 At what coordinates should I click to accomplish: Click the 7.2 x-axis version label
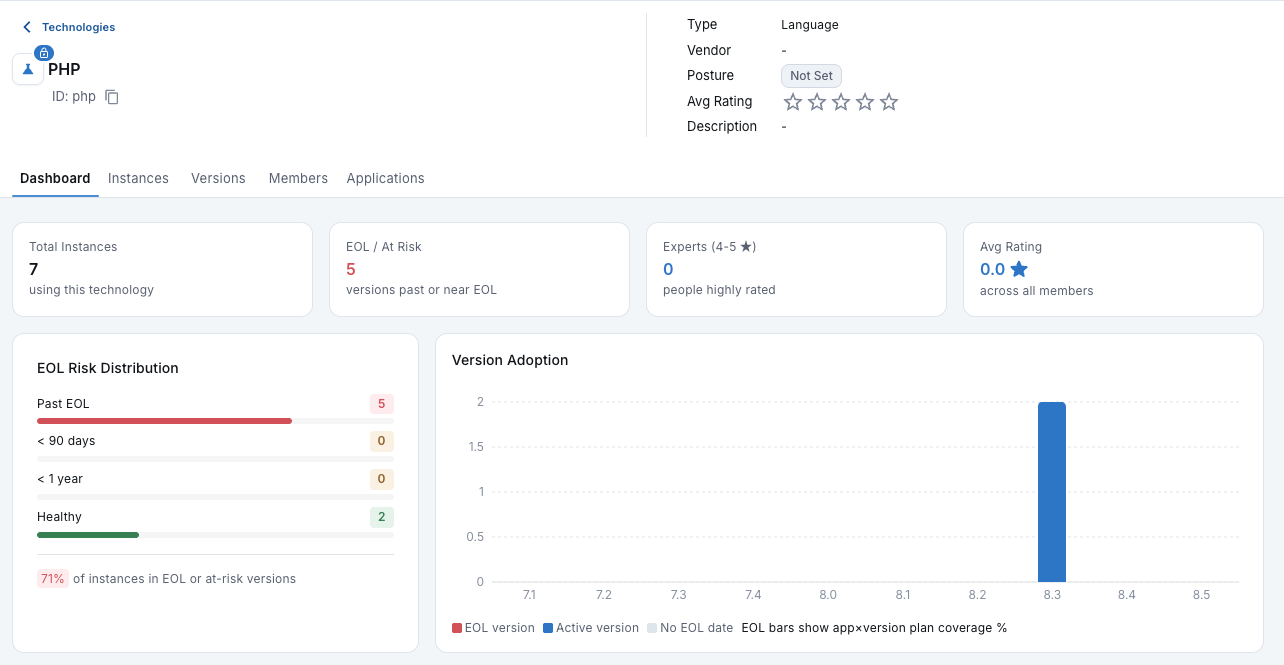[604, 595]
